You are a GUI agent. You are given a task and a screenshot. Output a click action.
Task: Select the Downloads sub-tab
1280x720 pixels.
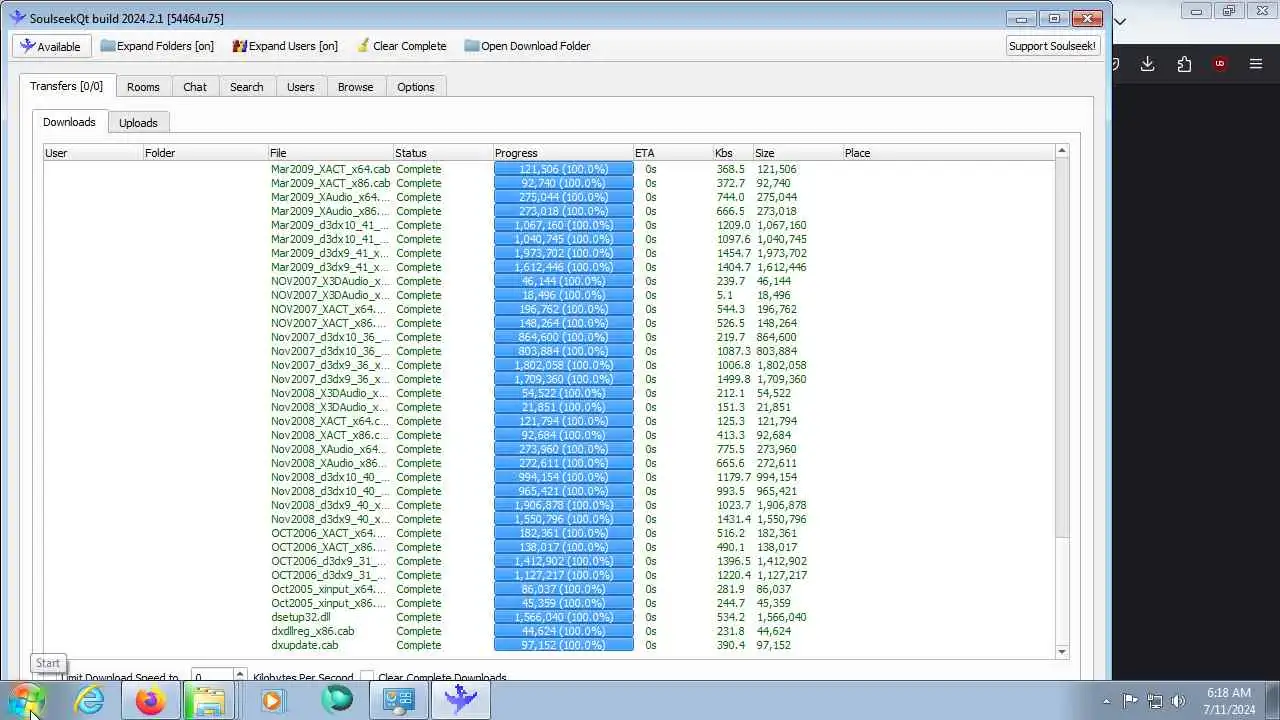pyautogui.click(x=69, y=122)
